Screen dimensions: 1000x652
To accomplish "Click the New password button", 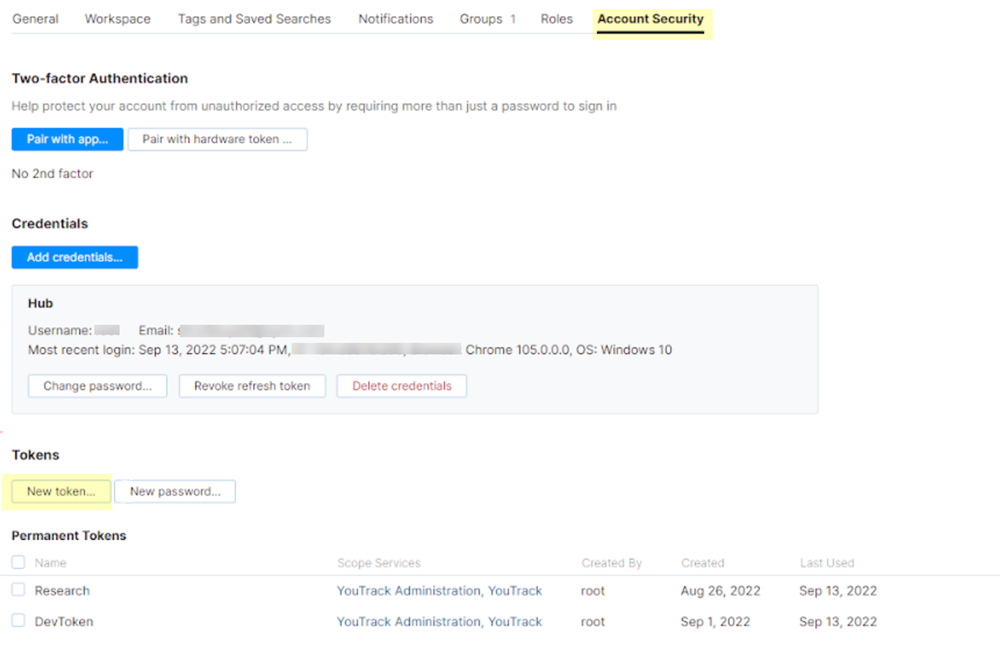I will 175,492.
